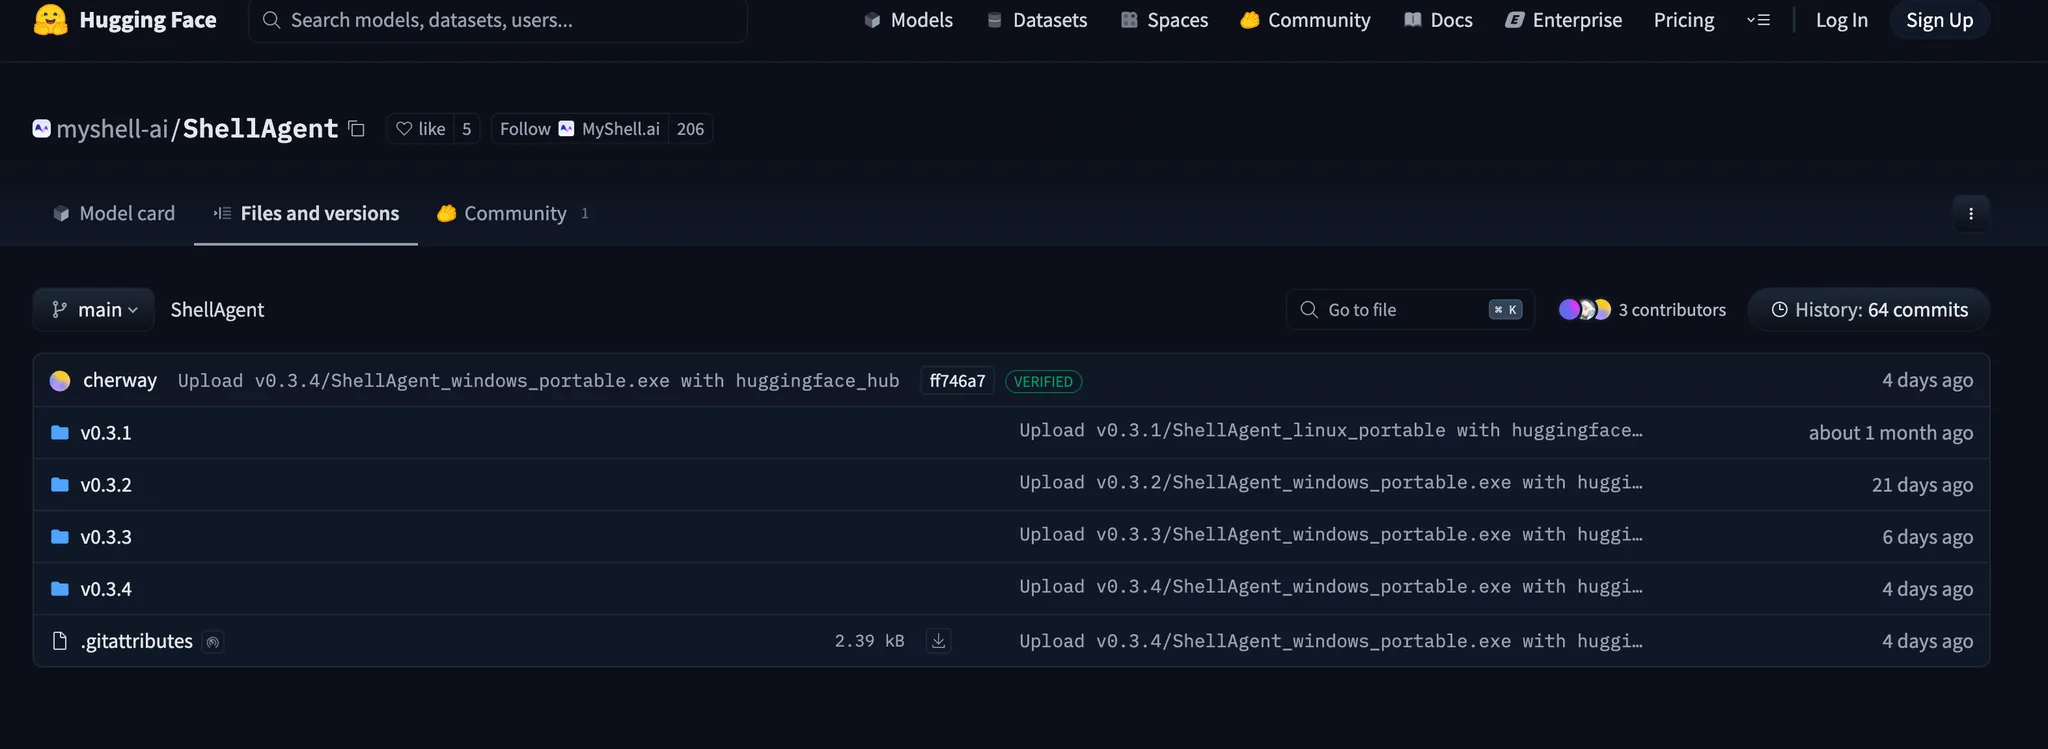The height and width of the screenshot is (749, 2048).
Task: Select the Files and versions tab
Action: point(306,213)
